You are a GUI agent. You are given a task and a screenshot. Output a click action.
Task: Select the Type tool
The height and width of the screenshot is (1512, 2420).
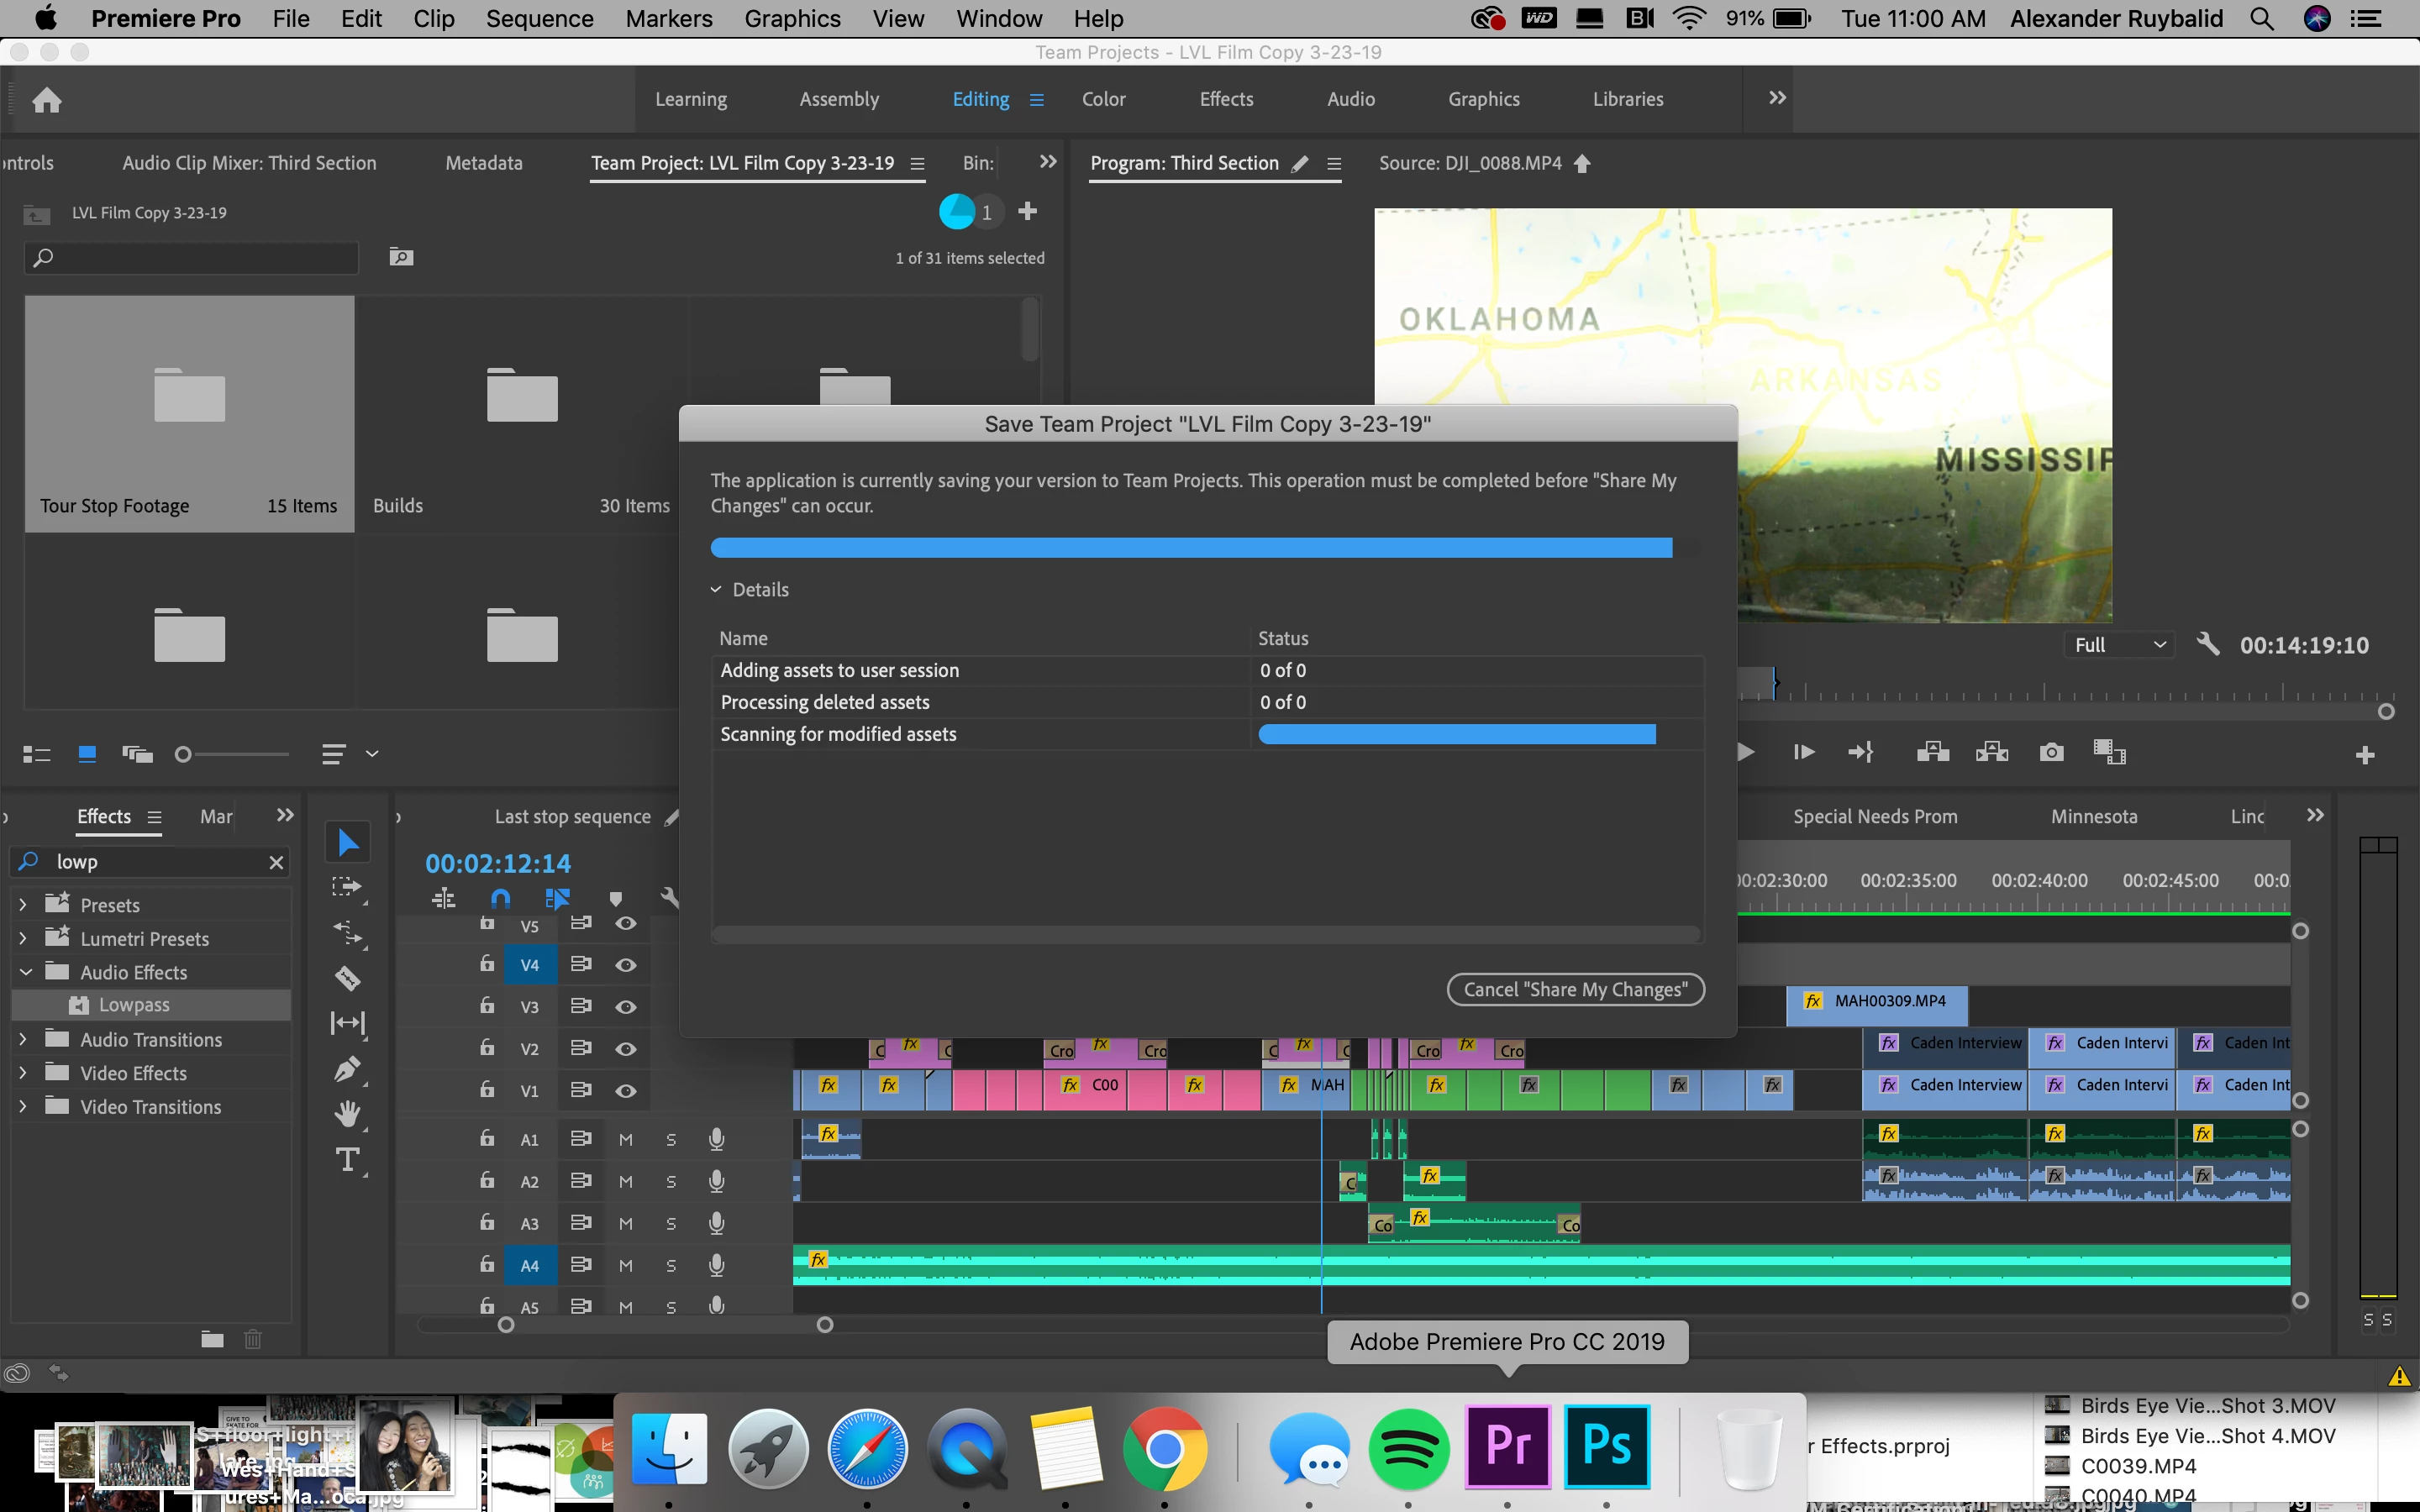coord(347,1160)
